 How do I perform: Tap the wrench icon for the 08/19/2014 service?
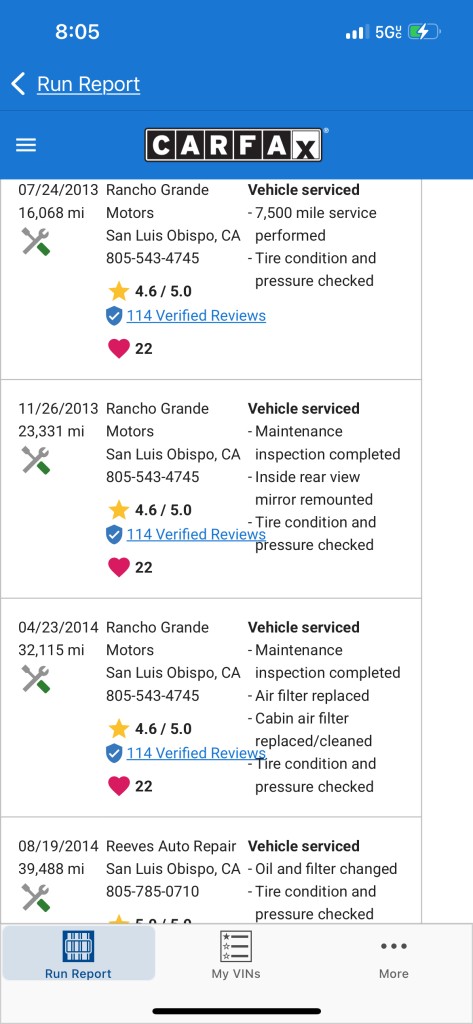click(35, 898)
